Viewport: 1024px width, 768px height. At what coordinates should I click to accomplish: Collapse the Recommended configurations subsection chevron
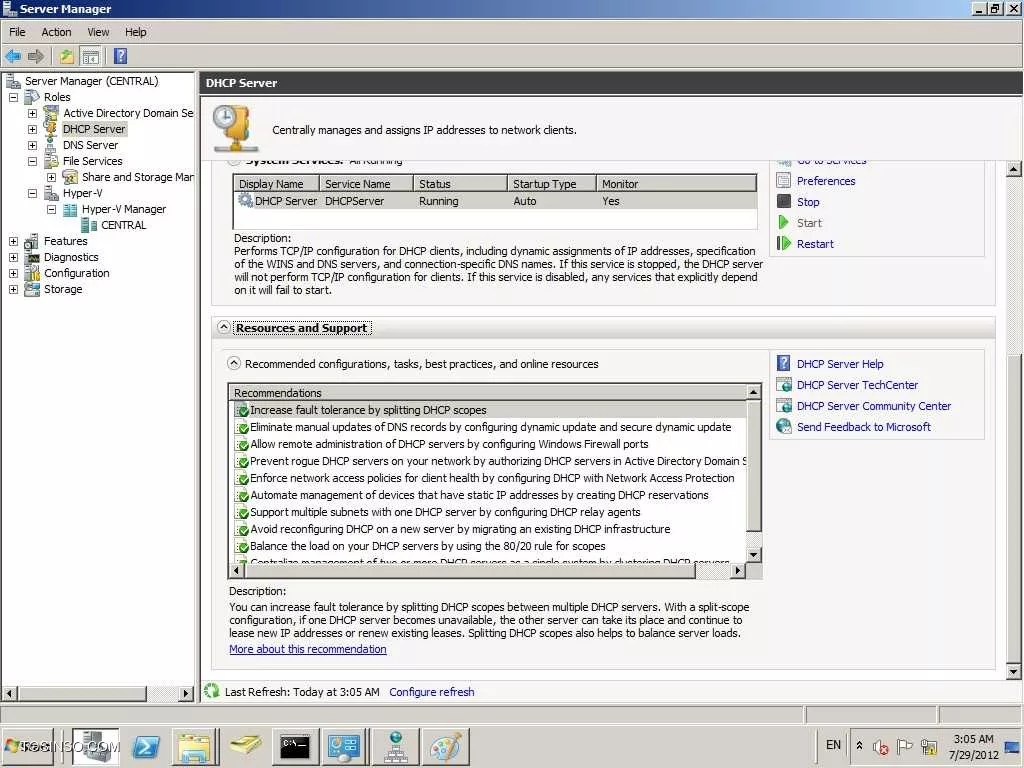pyautogui.click(x=234, y=363)
